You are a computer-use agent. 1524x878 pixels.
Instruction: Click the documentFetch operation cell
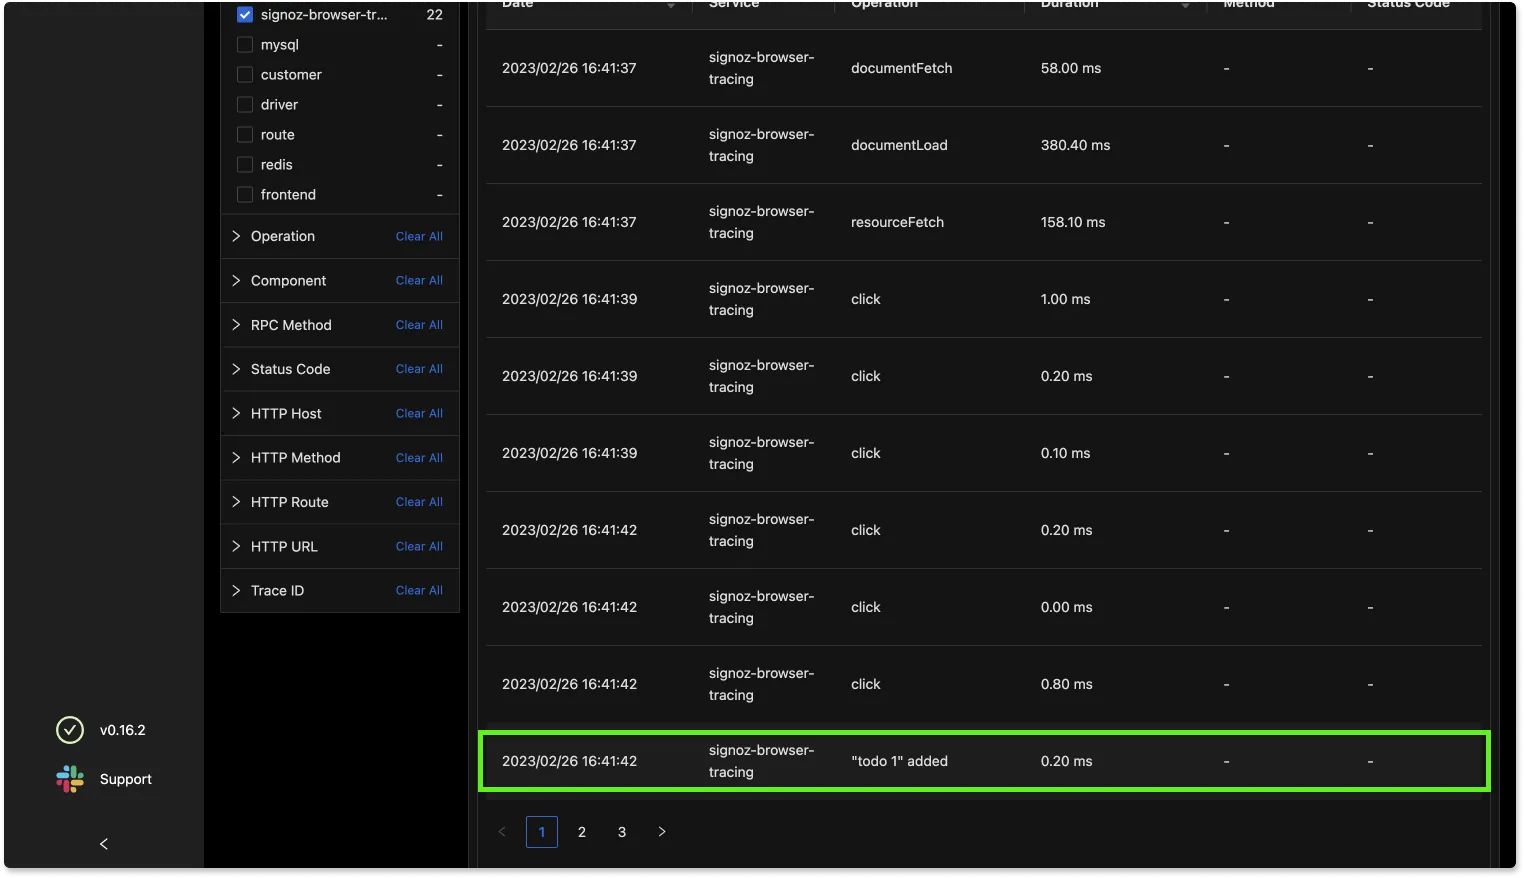tap(902, 68)
